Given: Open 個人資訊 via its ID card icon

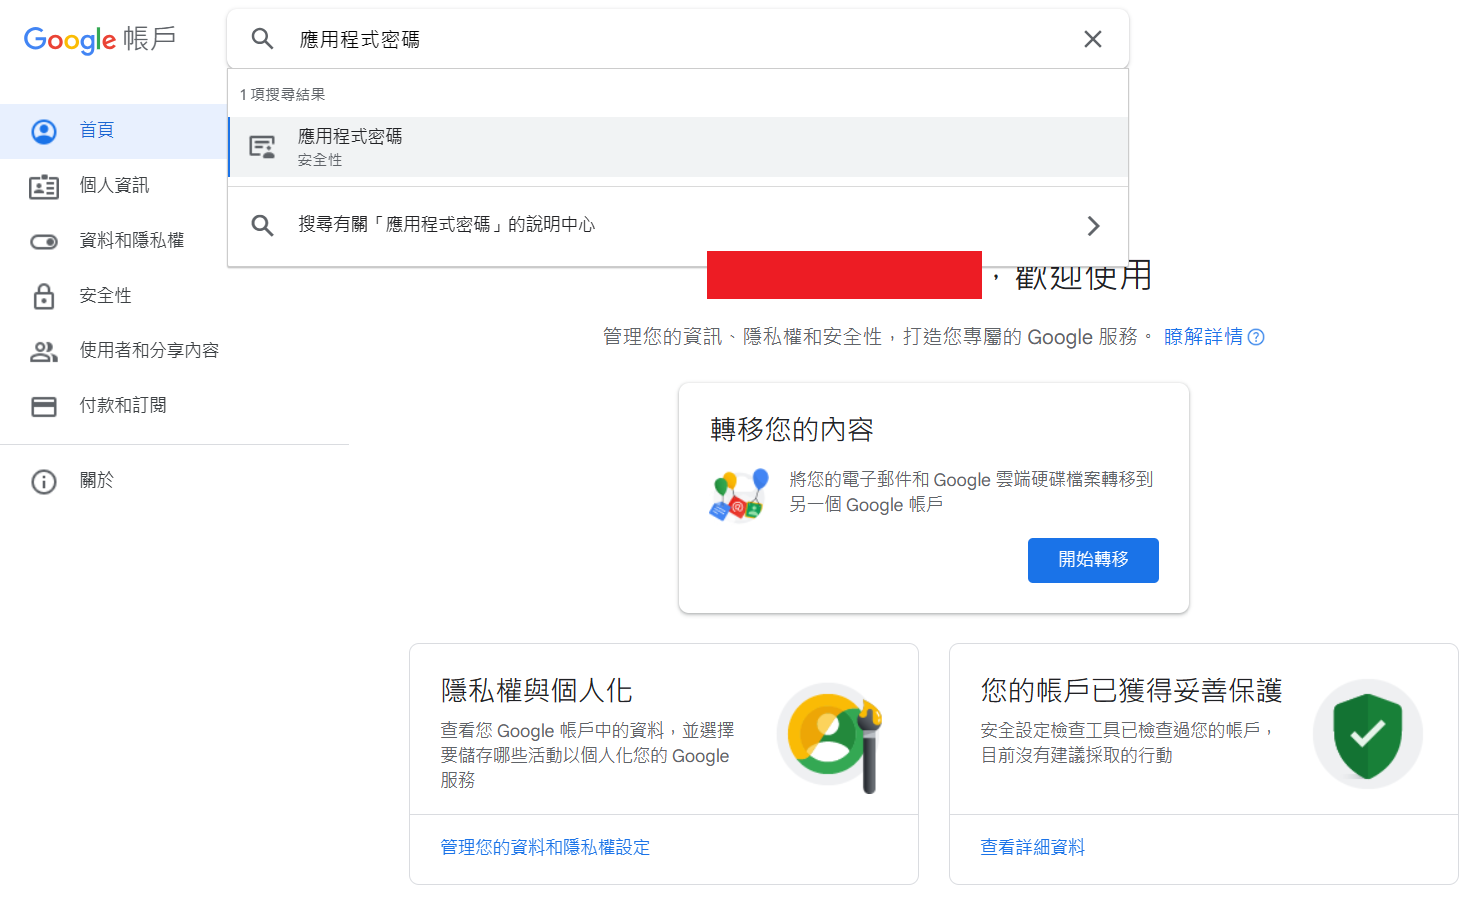Looking at the screenshot, I should (x=43, y=185).
